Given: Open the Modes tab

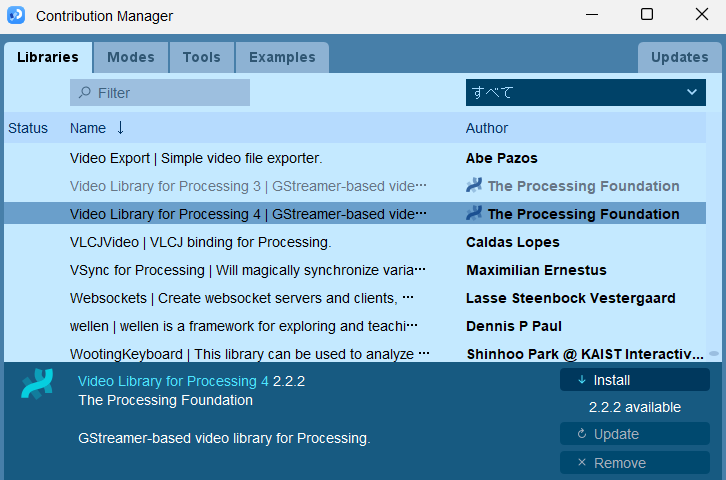Looking at the screenshot, I should pyautogui.click(x=131, y=57).
